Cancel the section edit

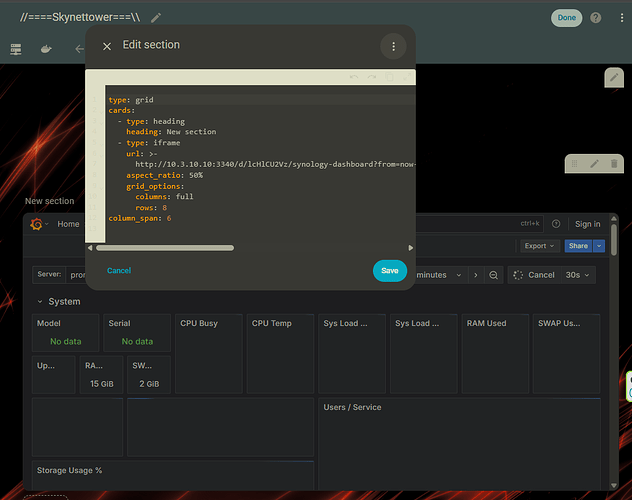(x=119, y=270)
